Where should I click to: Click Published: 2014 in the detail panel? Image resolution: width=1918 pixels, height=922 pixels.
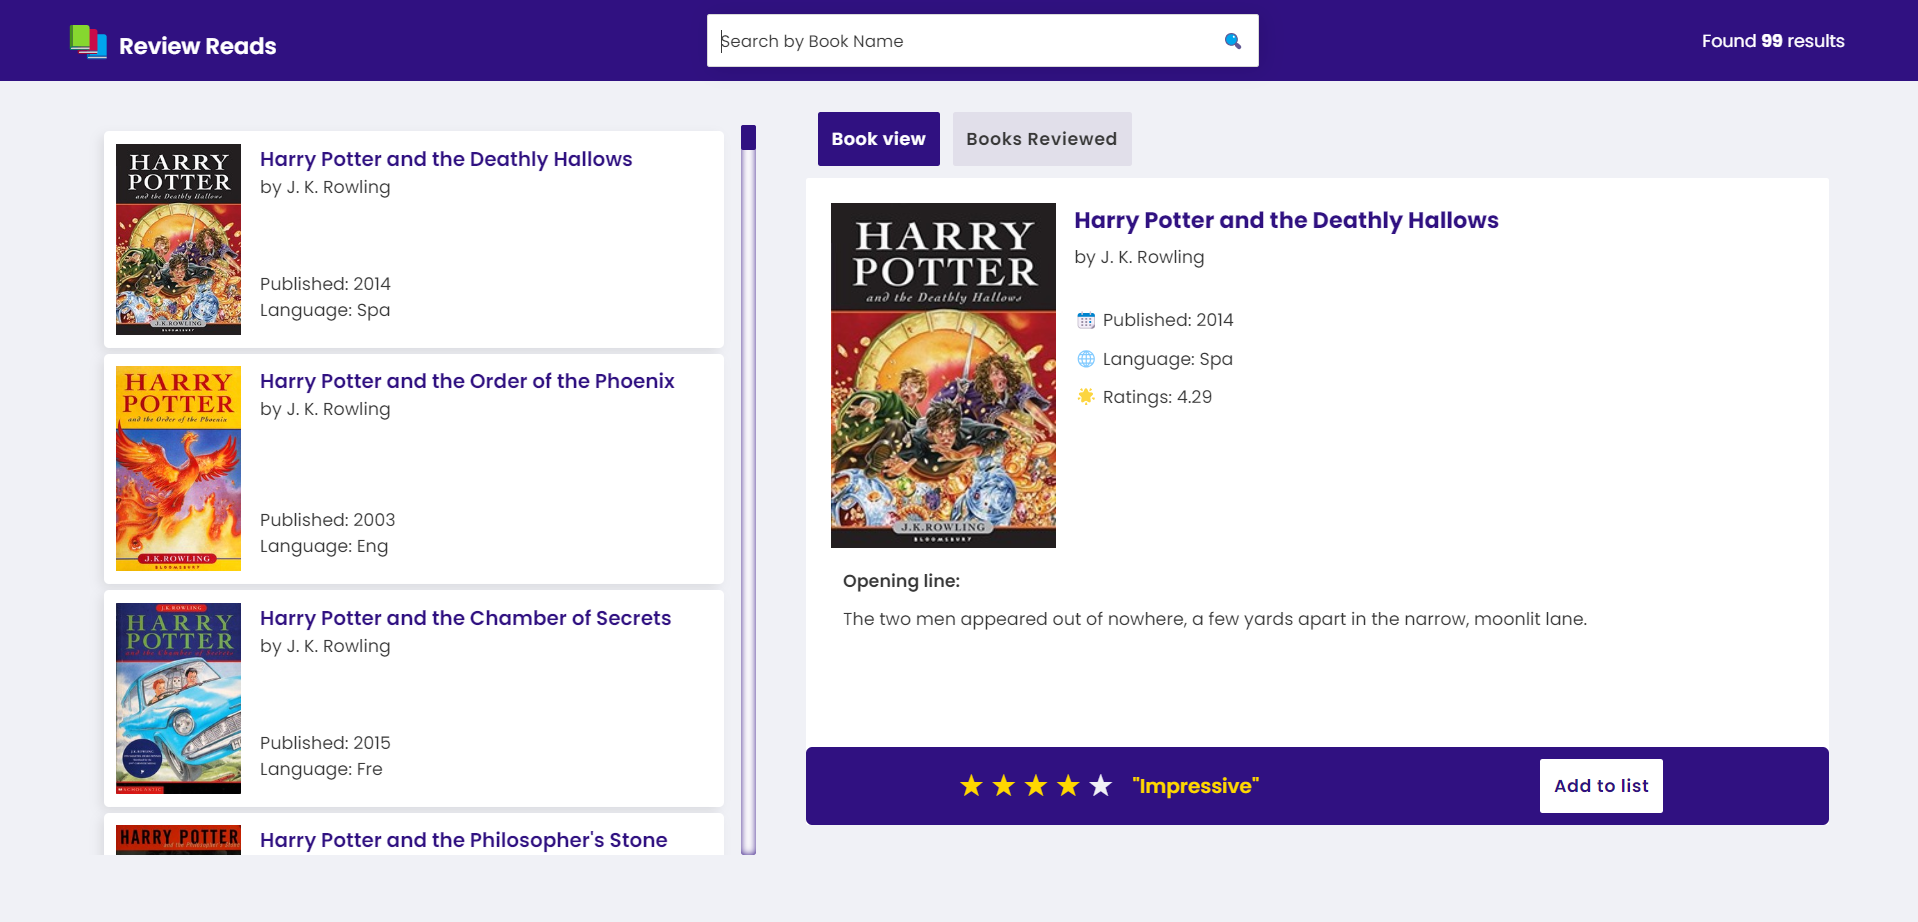1168,320
